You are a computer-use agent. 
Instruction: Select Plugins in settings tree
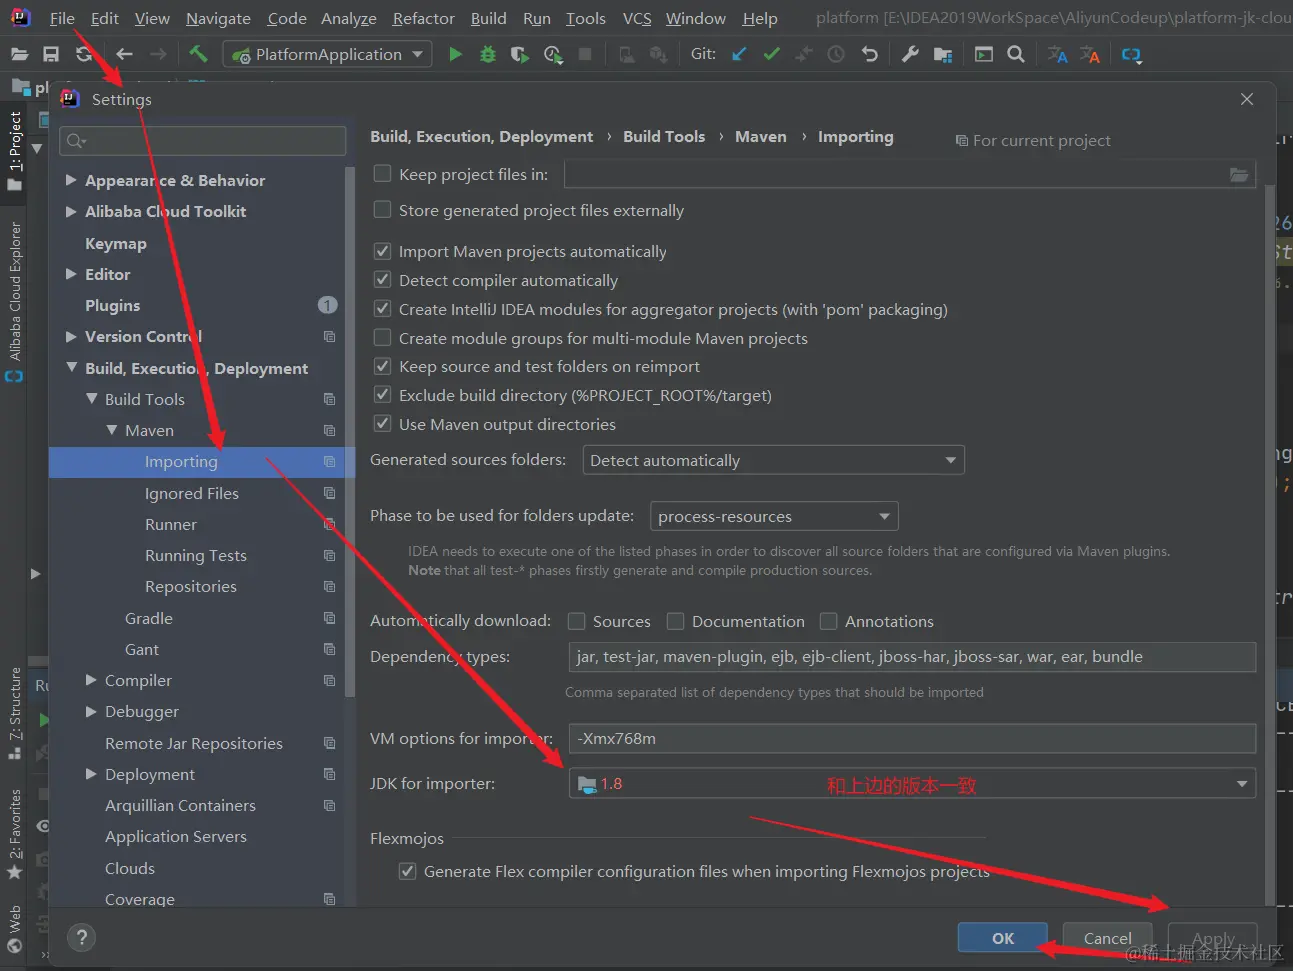[112, 305]
